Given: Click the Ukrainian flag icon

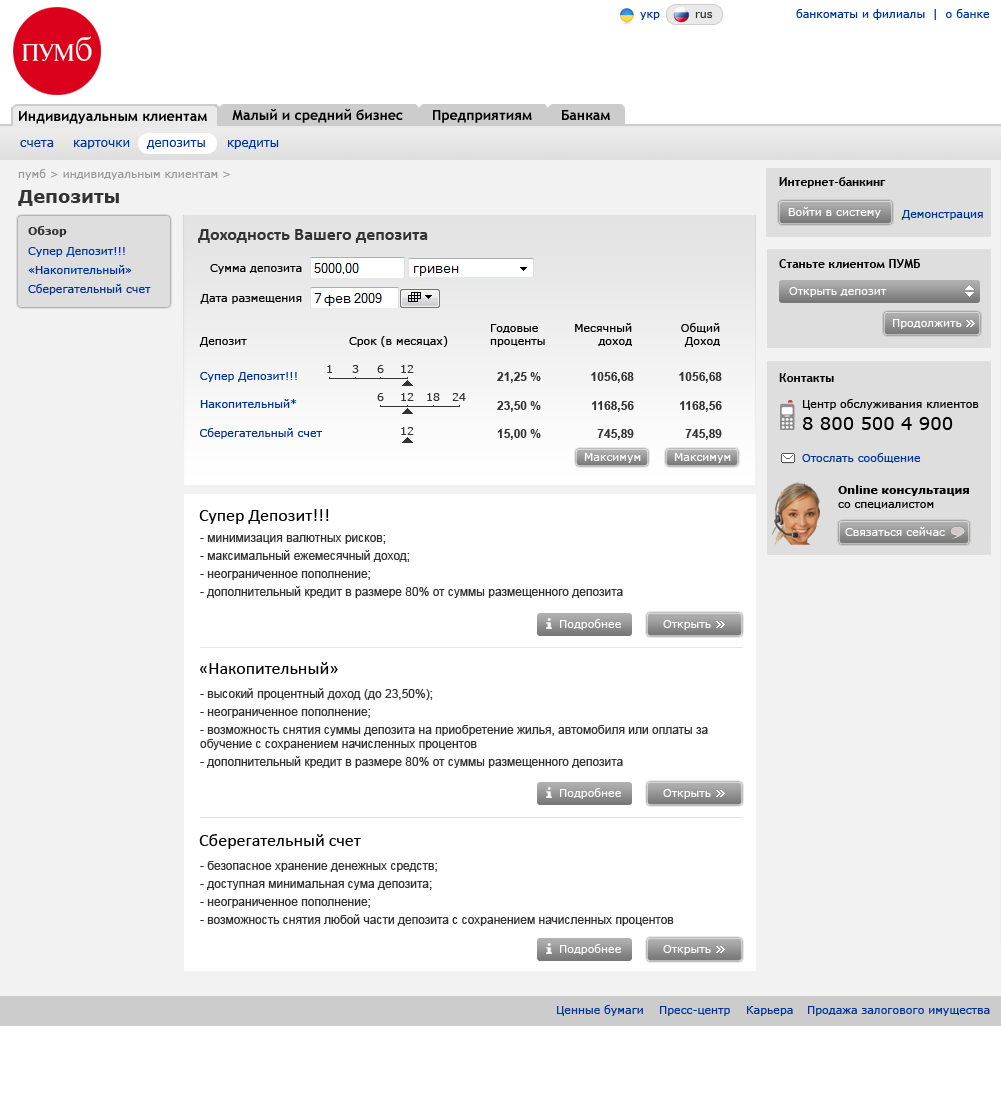Looking at the screenshot, I should pos(626,15).
